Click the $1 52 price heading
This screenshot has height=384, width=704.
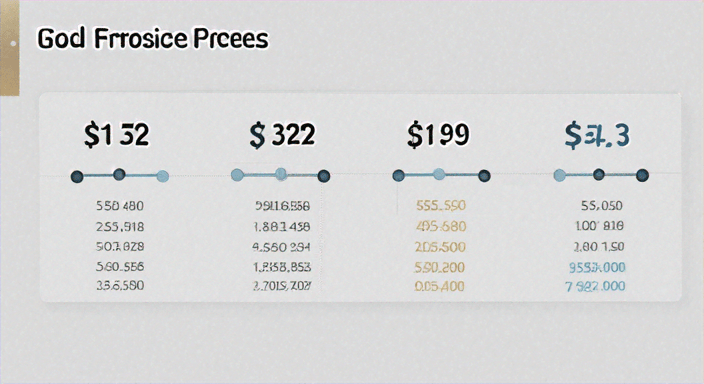tap(116, 135)
